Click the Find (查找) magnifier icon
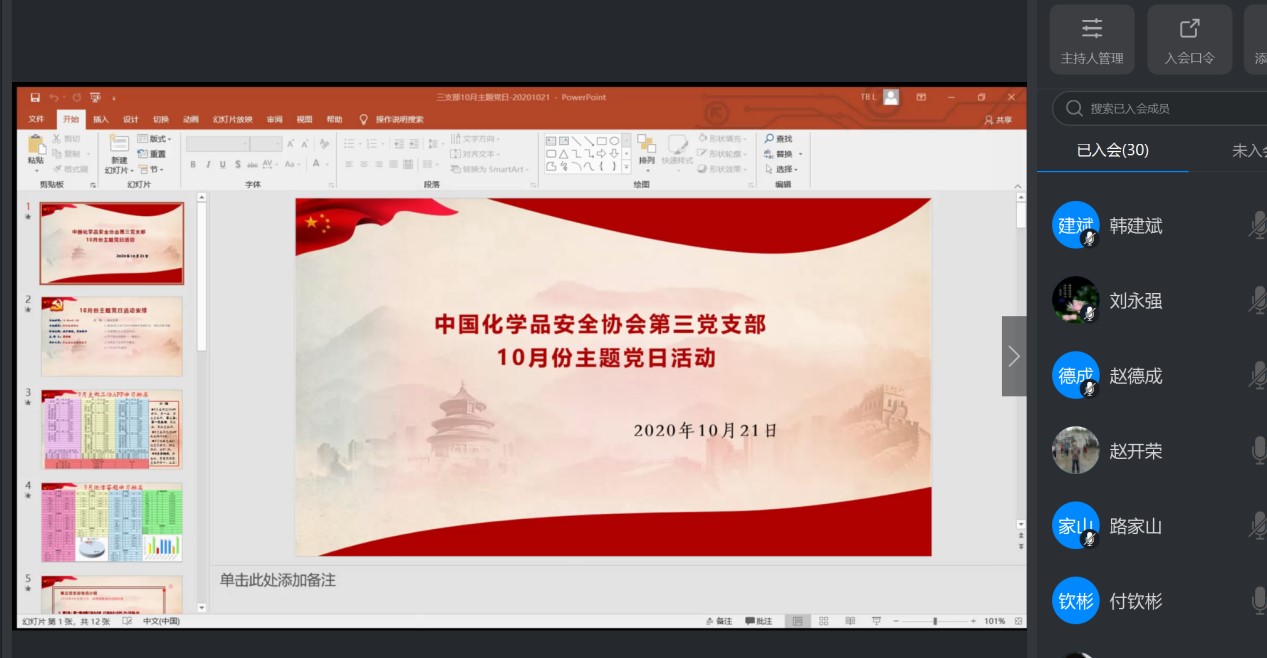The height and width of the screenshot is (658, 1267). (770, 139)
